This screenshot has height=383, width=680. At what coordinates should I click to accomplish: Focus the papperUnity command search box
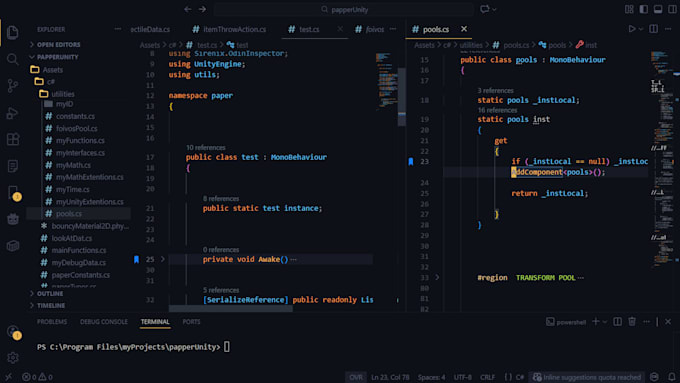click(x=343, y=10)
